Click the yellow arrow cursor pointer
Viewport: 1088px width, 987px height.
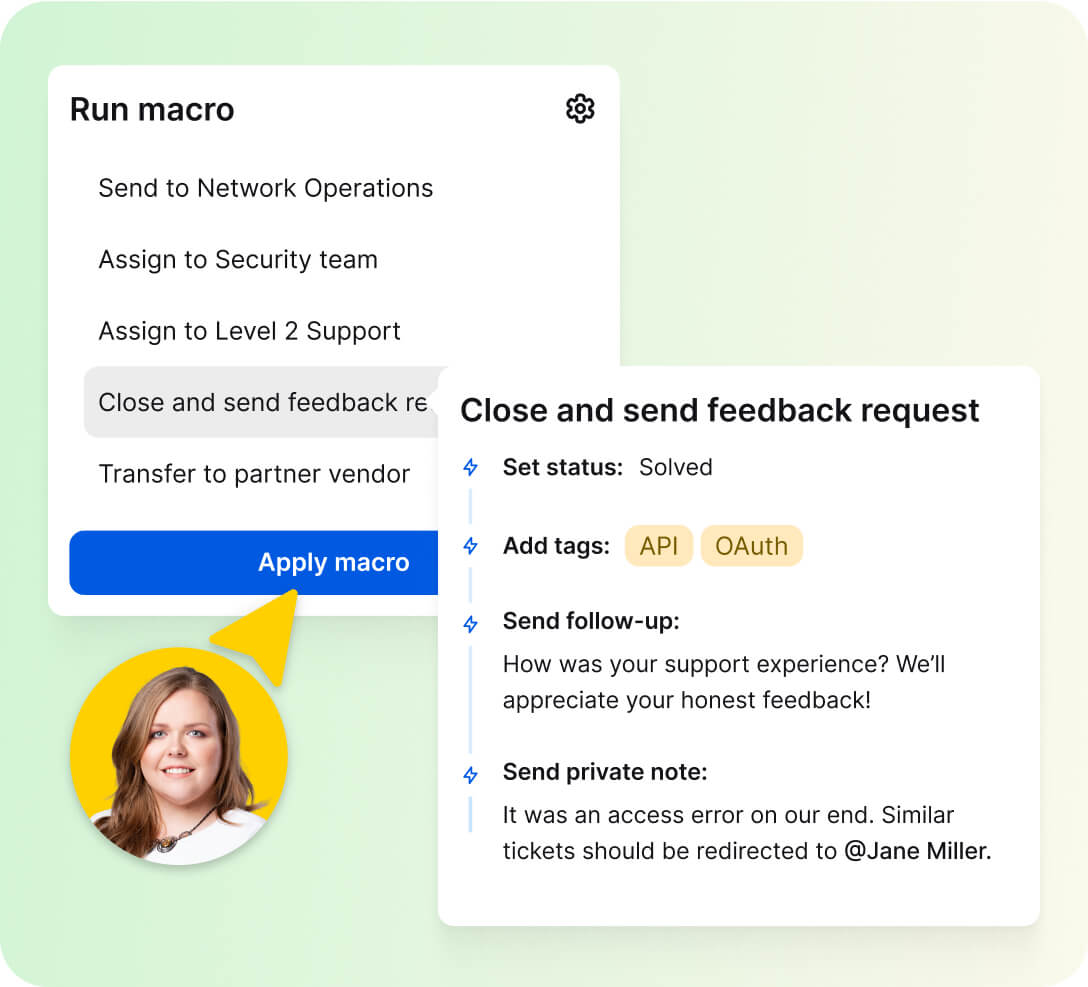[262, 632]
